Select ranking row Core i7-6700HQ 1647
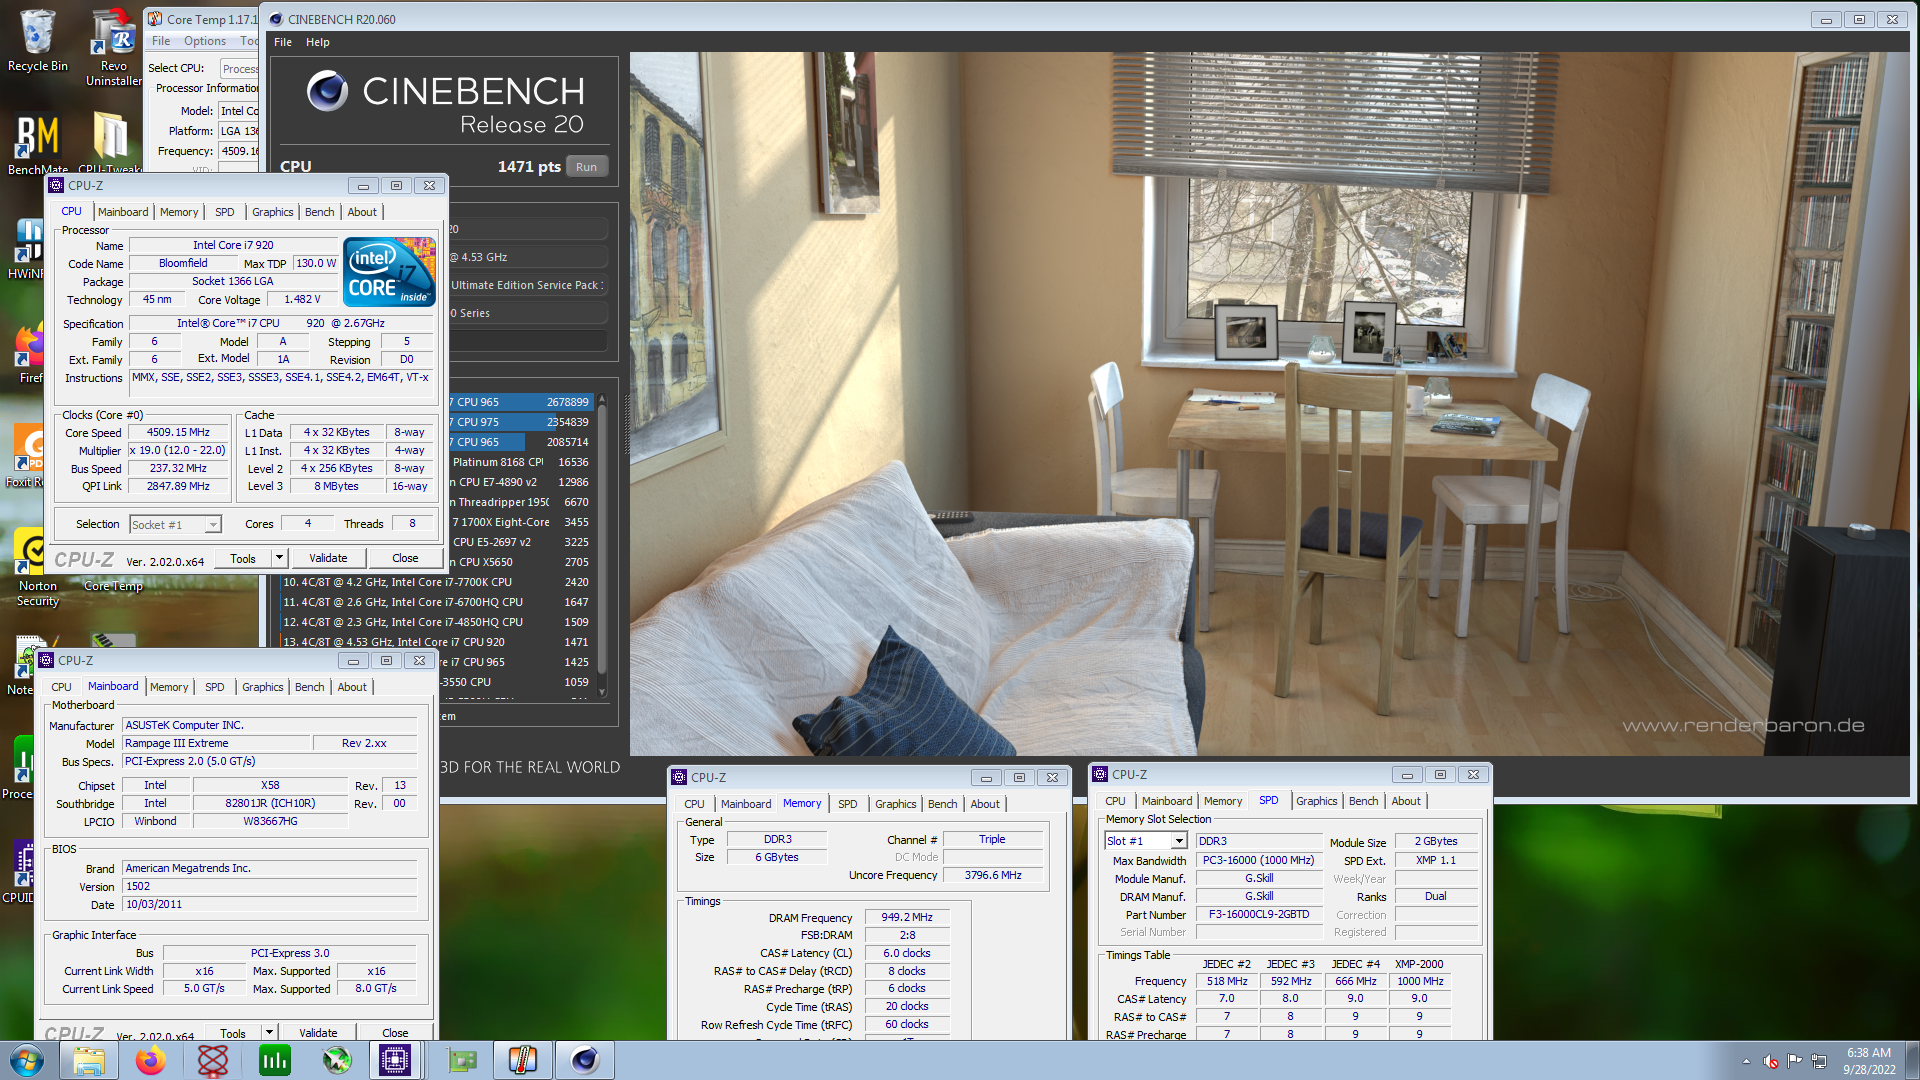This screenshot has width=1920, height=1080. [436, 602]
